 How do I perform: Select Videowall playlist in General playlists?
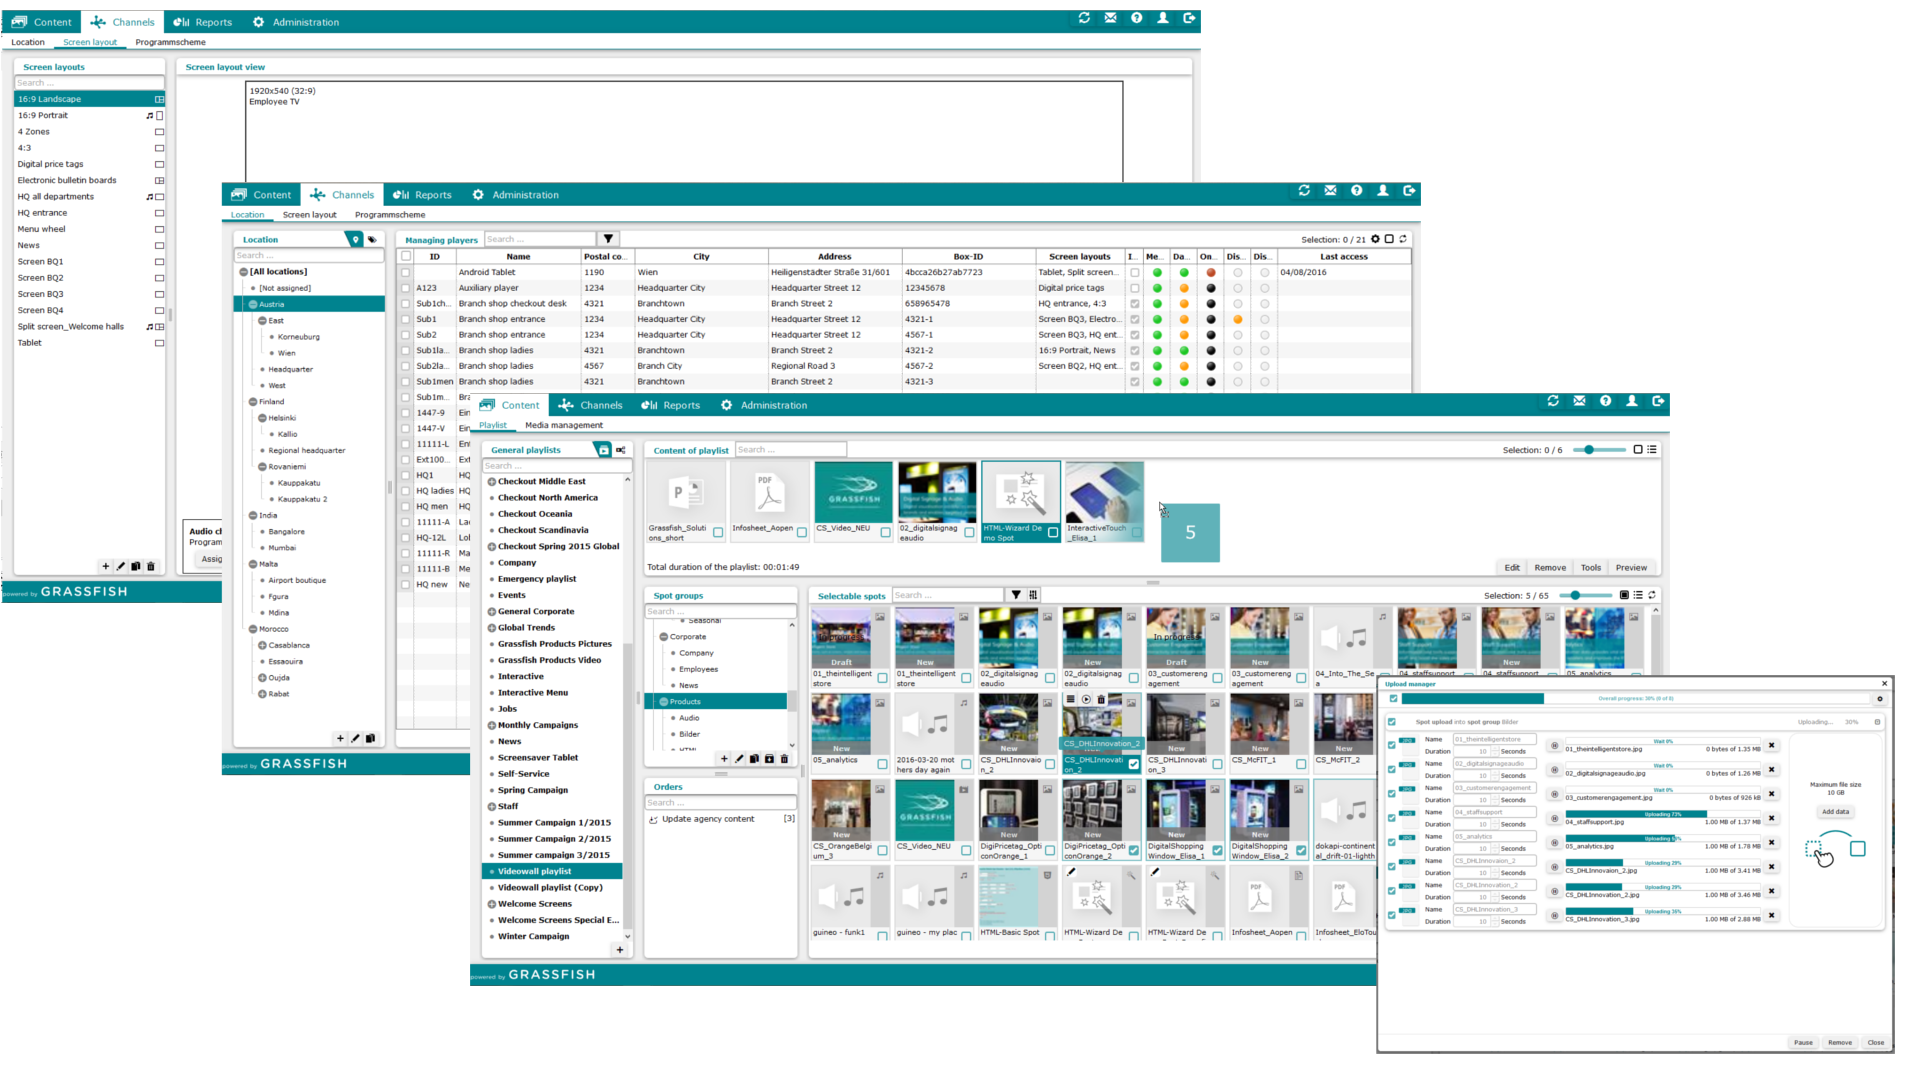point(552,871)
